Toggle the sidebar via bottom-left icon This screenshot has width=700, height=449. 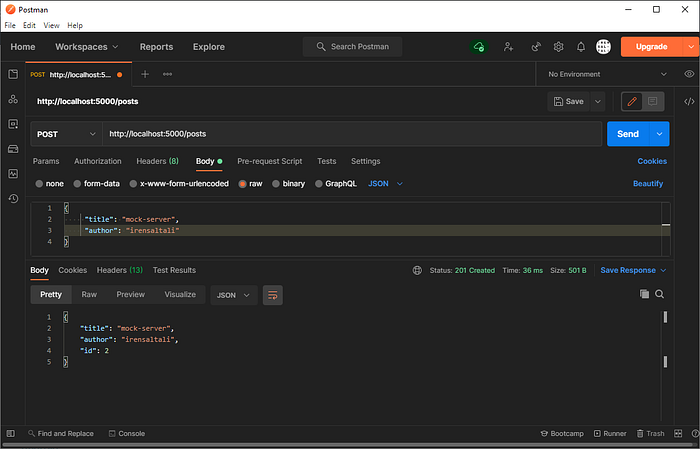click(11, 433)
